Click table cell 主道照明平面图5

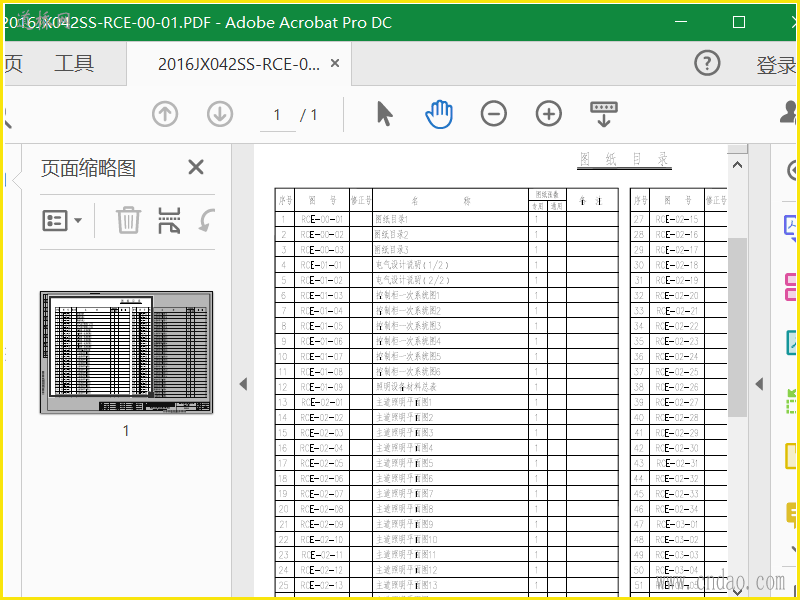click(x=451, y=463)
